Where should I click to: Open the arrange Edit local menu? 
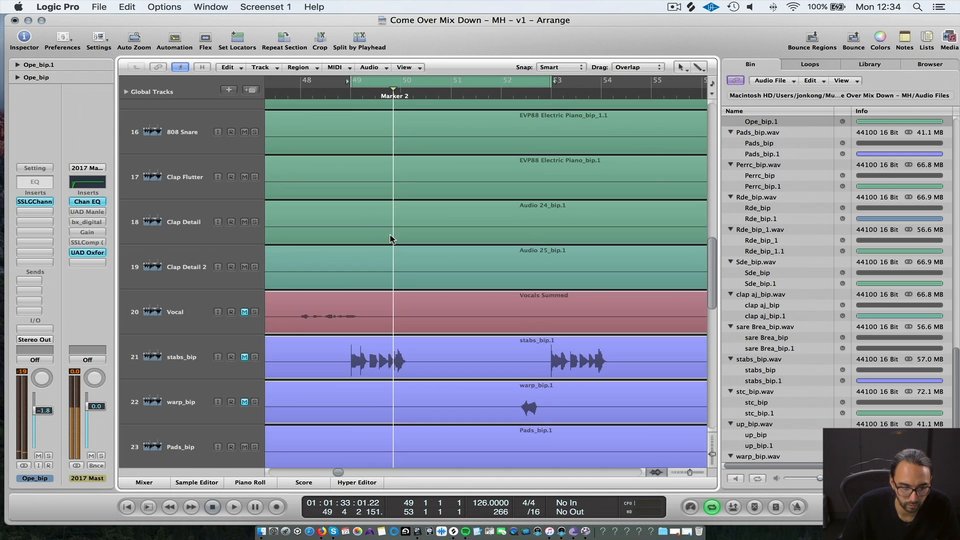231,67
